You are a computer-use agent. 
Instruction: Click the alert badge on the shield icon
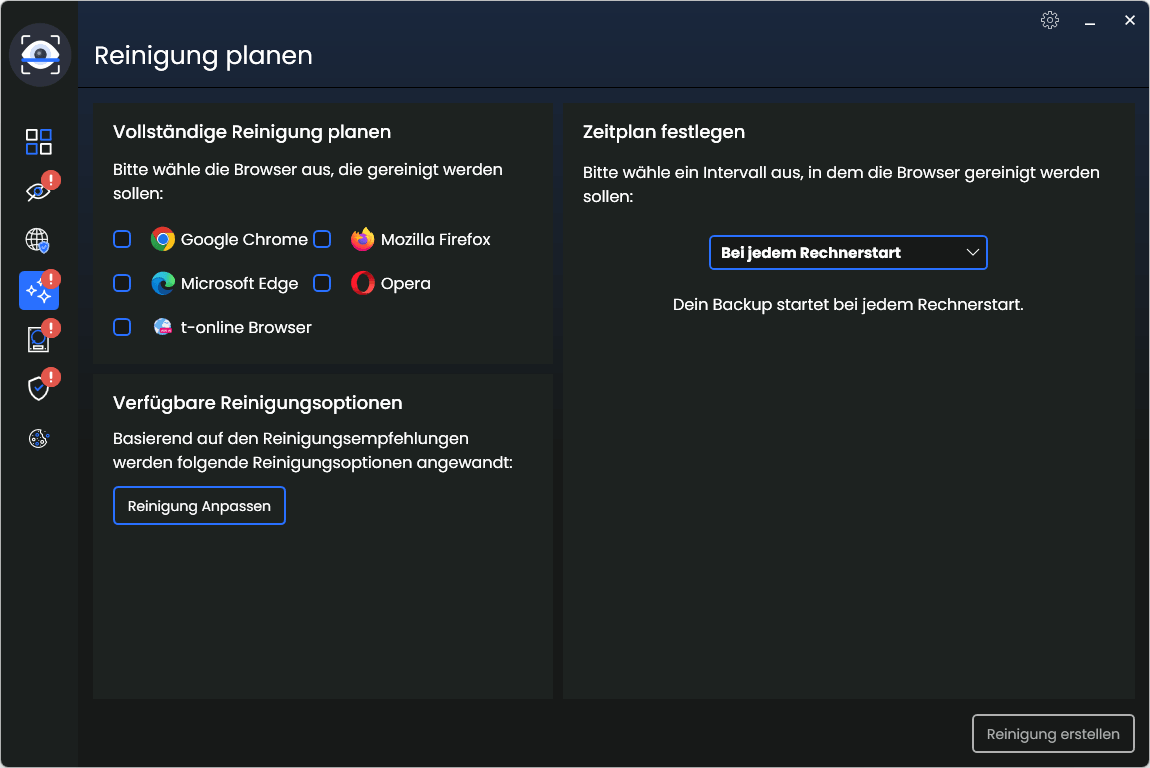(50, 378)
